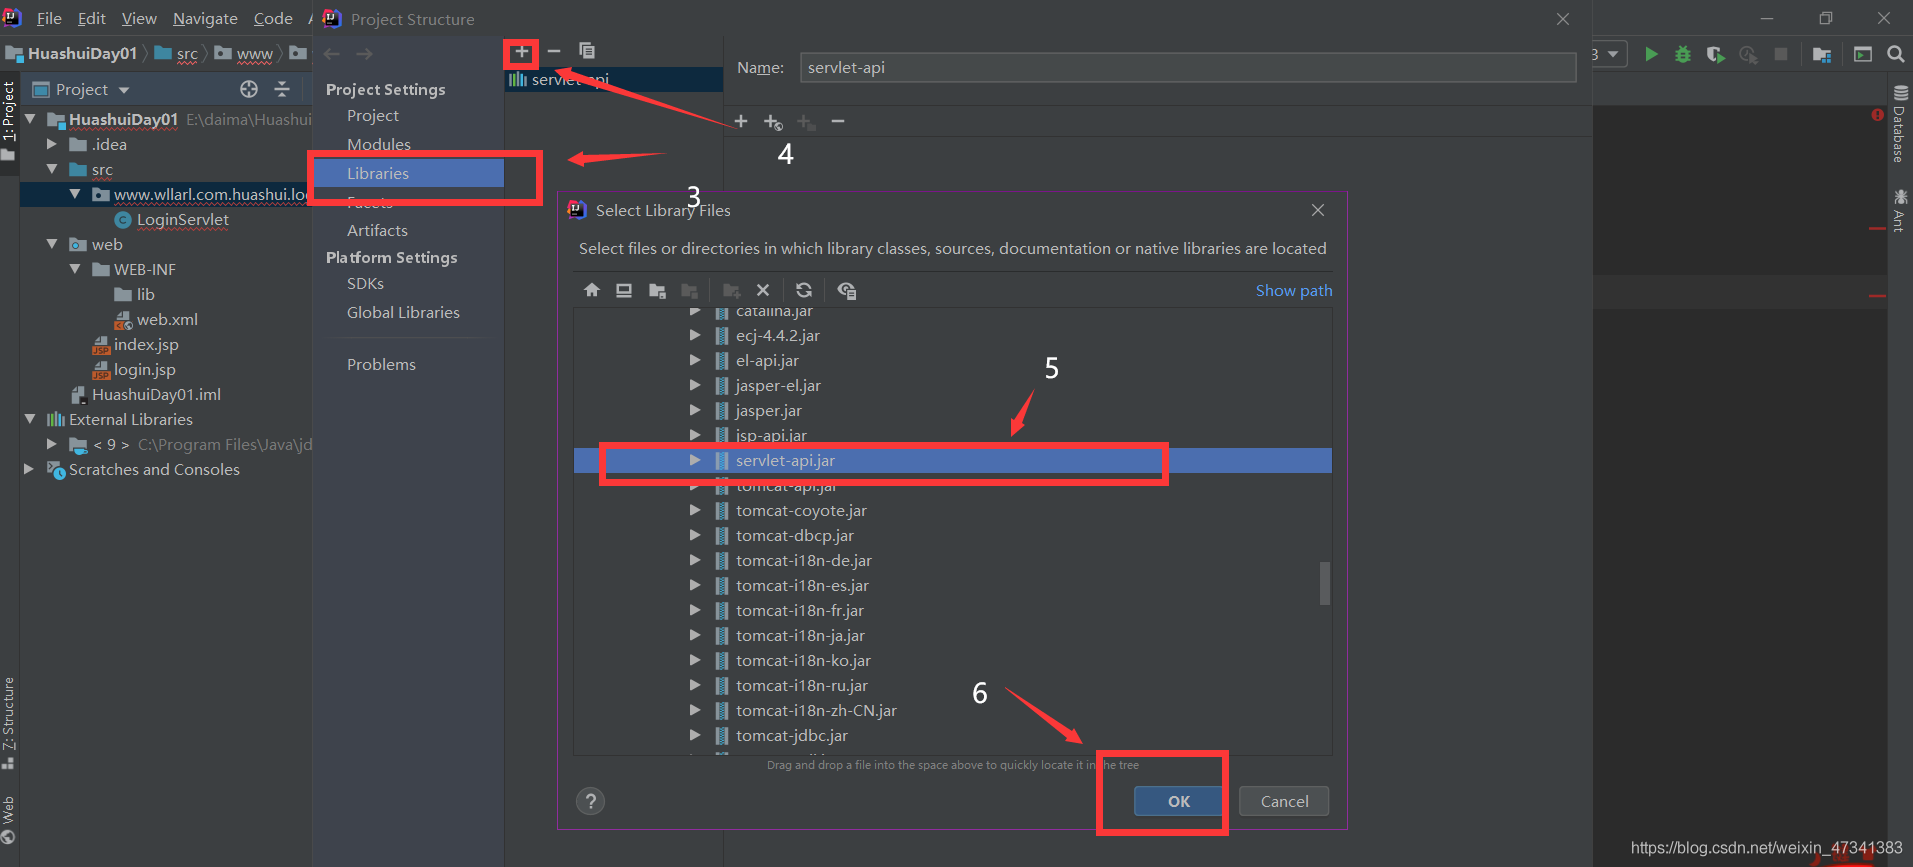Add a new project library with plus icon
Screen dimensions: 1913x867
[x=521, y=51]
